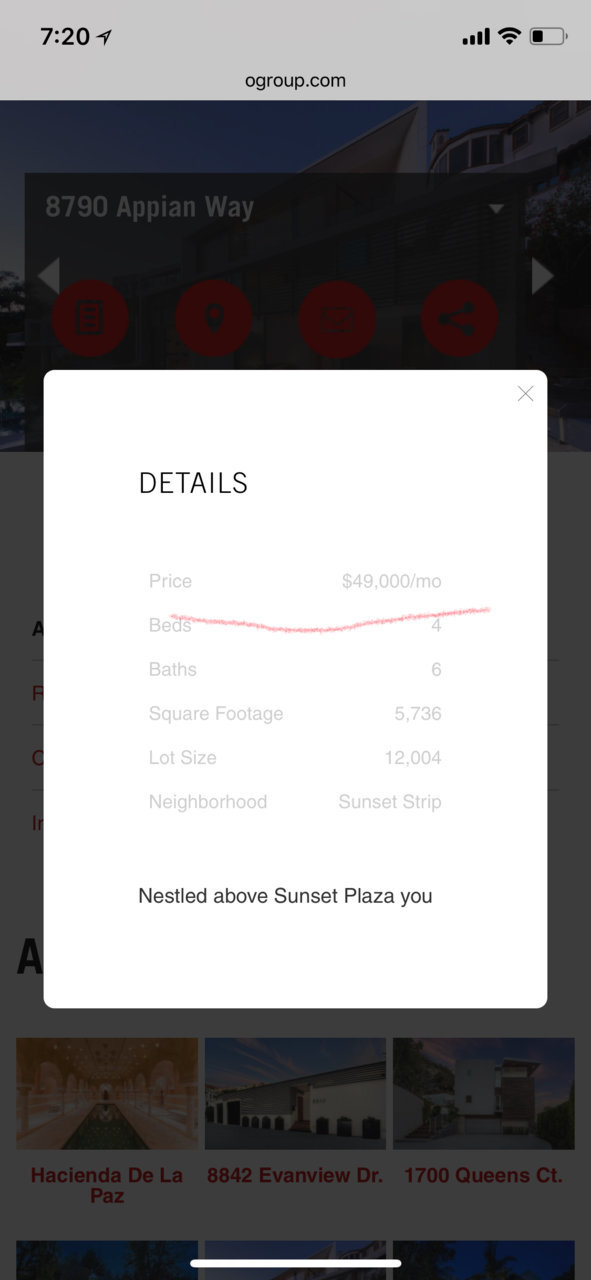Go to previous listing with left arrow
Screen dimensions: 591x1280
point(48,276)
